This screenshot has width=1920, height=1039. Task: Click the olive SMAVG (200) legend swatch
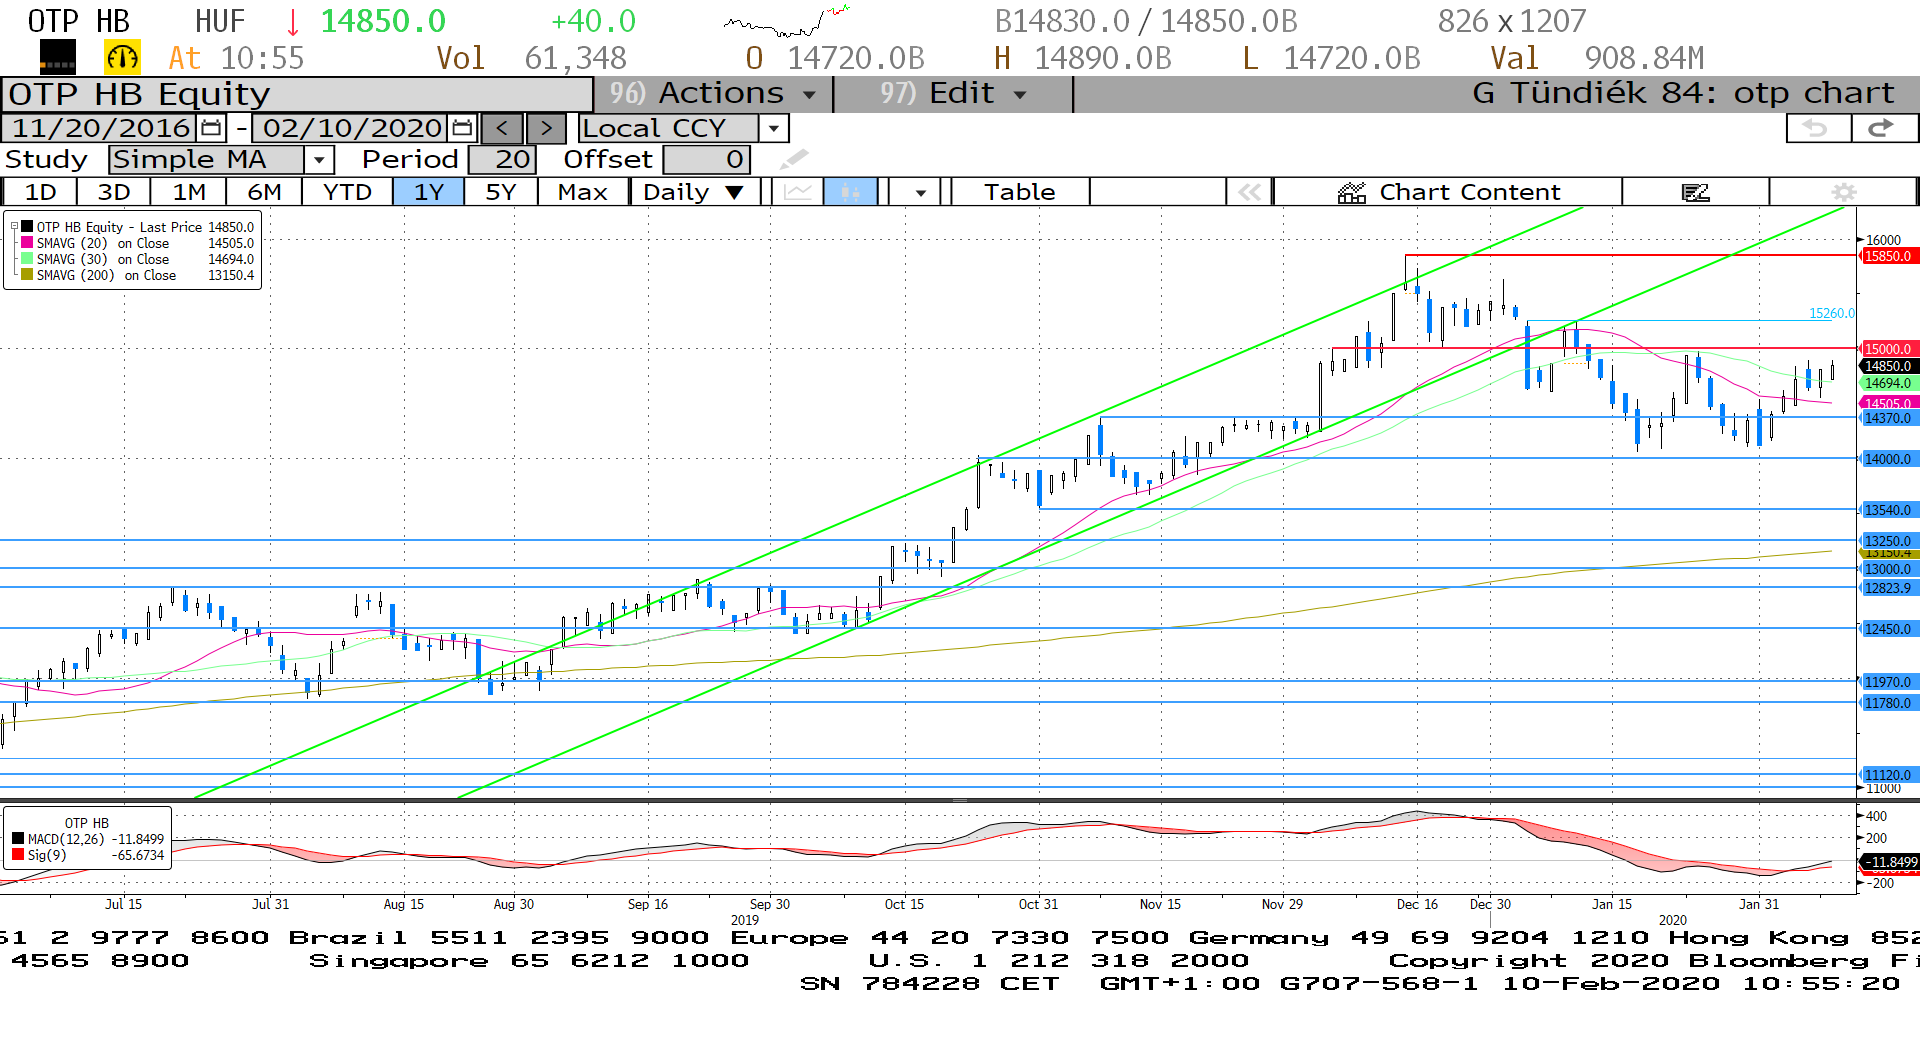(27, 275)
